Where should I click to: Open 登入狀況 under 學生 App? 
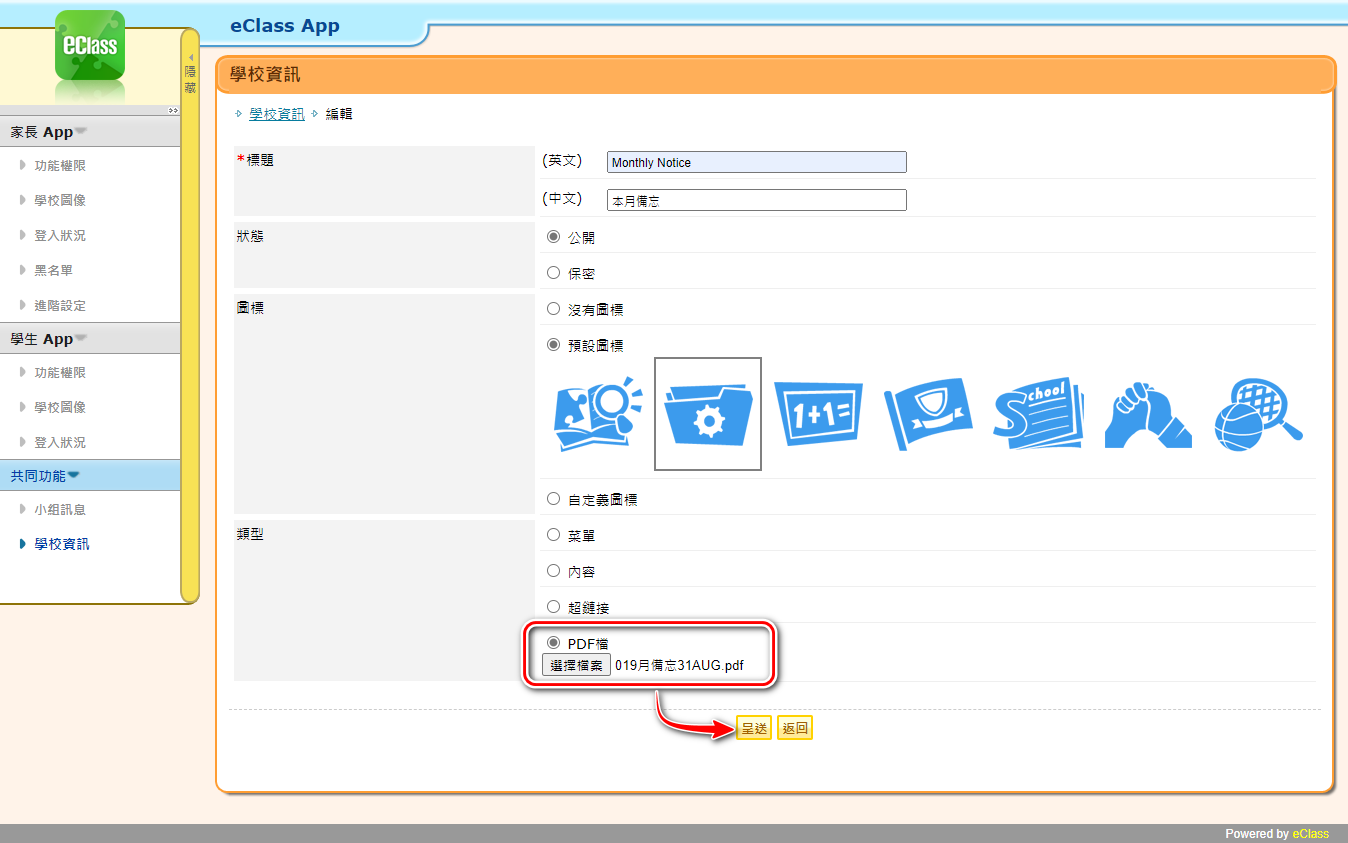point(60,443)
